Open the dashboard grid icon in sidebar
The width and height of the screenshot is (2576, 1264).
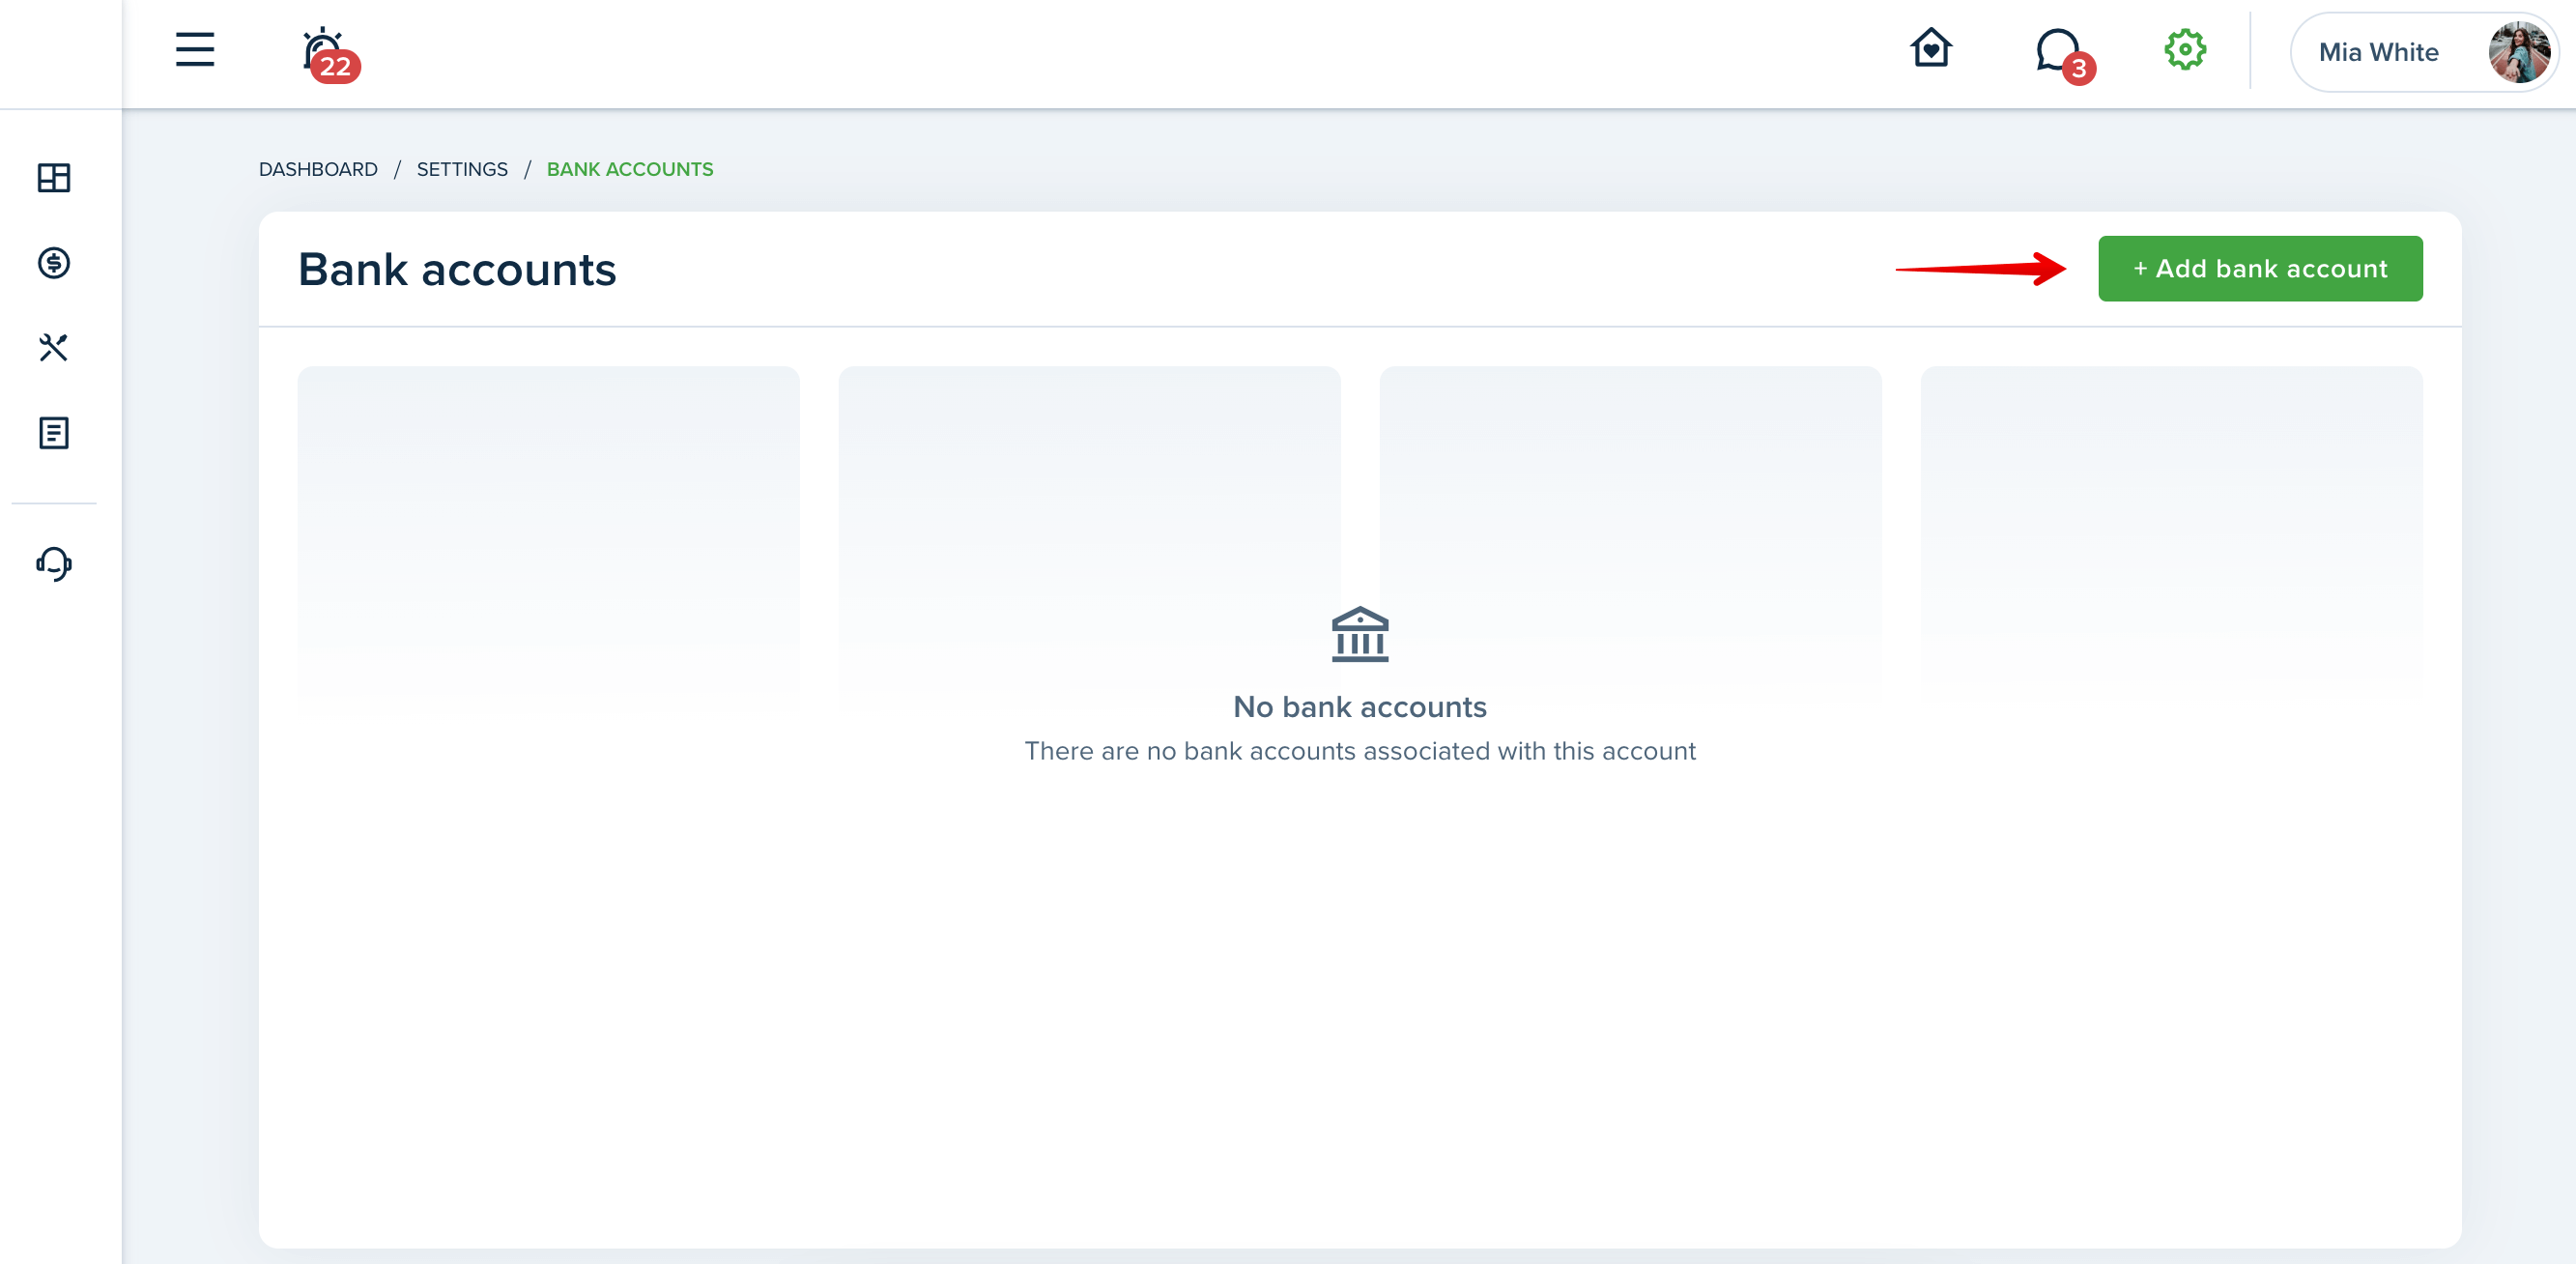click(x=54, y=178)
